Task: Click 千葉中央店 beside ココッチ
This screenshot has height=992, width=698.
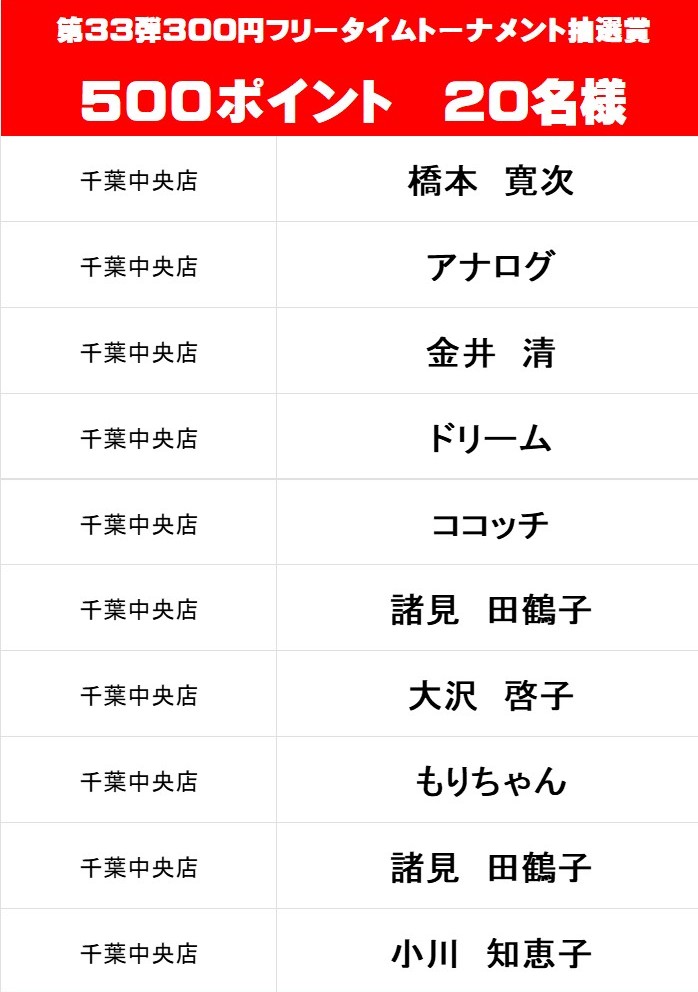Action: click(139, 525)
